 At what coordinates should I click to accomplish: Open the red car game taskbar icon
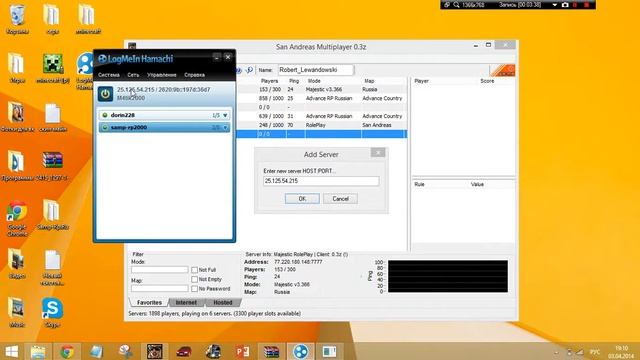pyautogui.click(x=184, y=351)
